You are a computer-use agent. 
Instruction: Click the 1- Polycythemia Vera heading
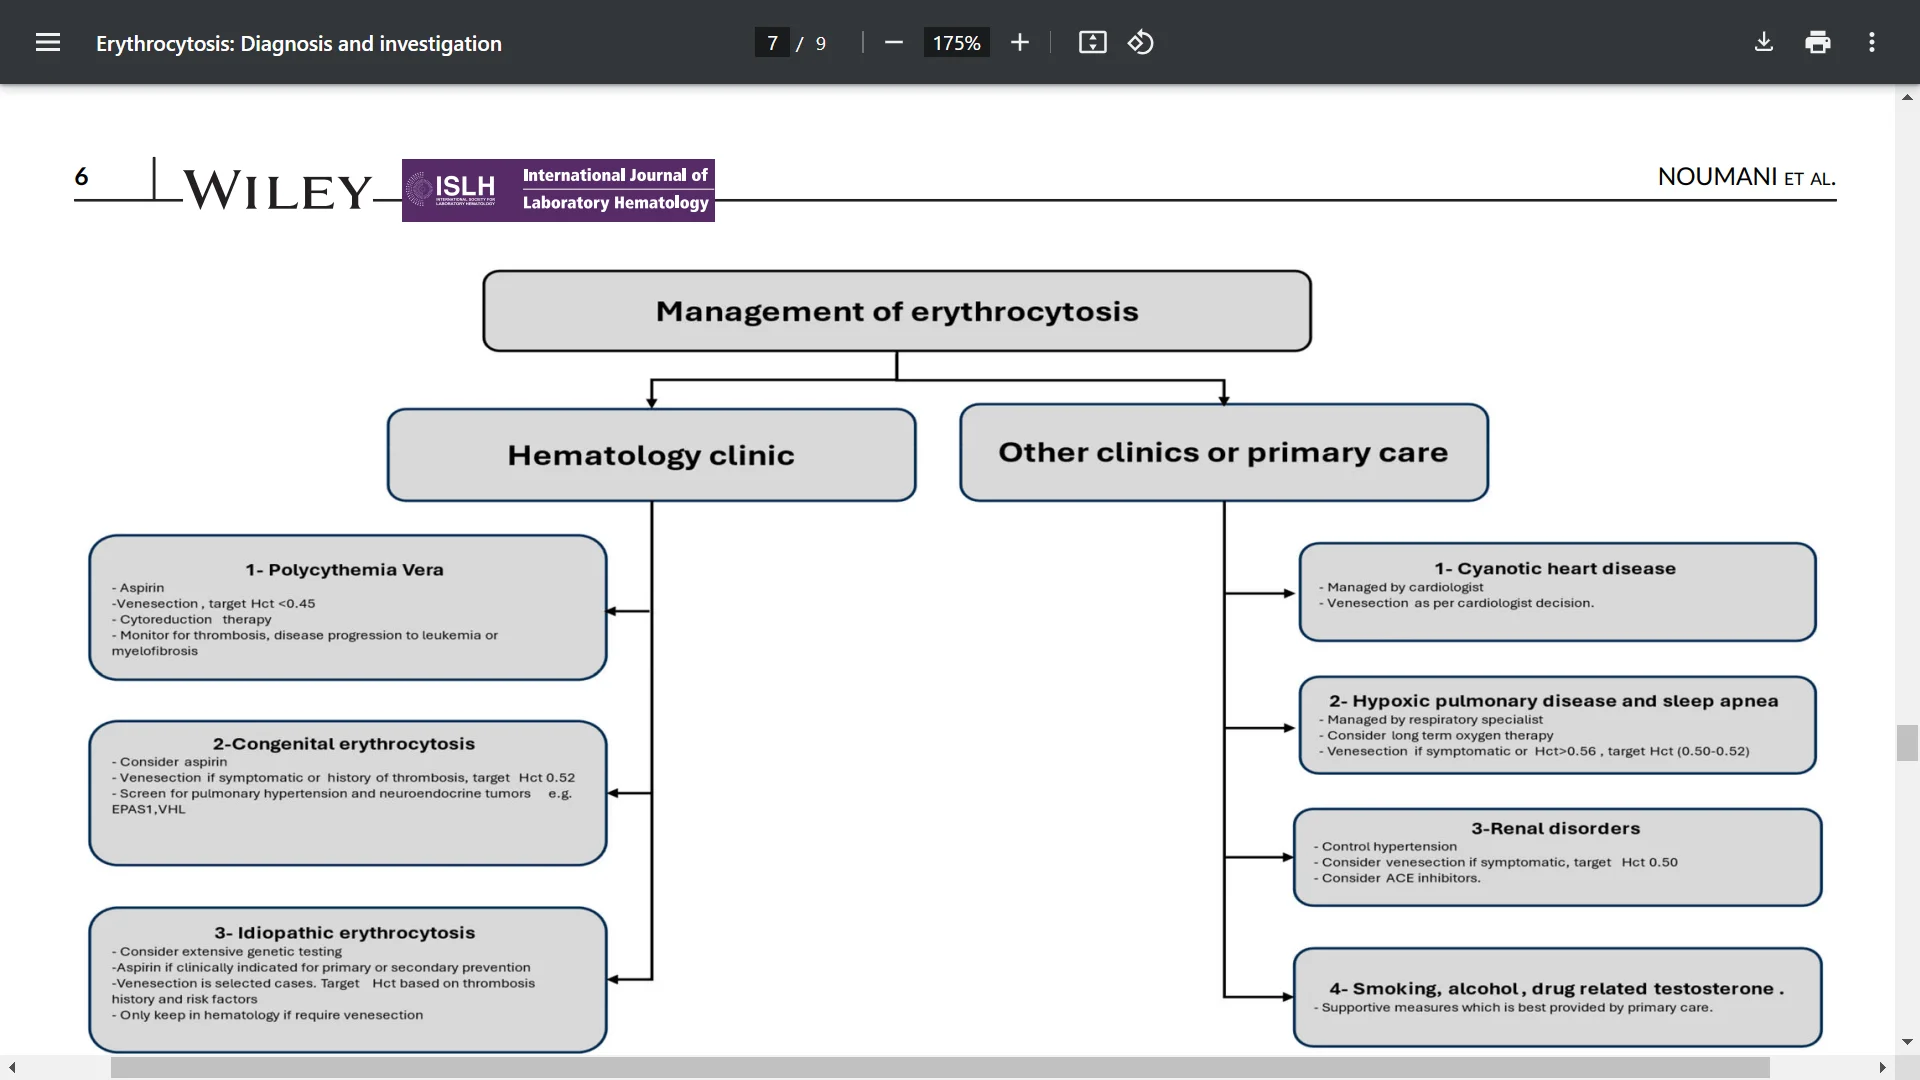pos(345,570)
